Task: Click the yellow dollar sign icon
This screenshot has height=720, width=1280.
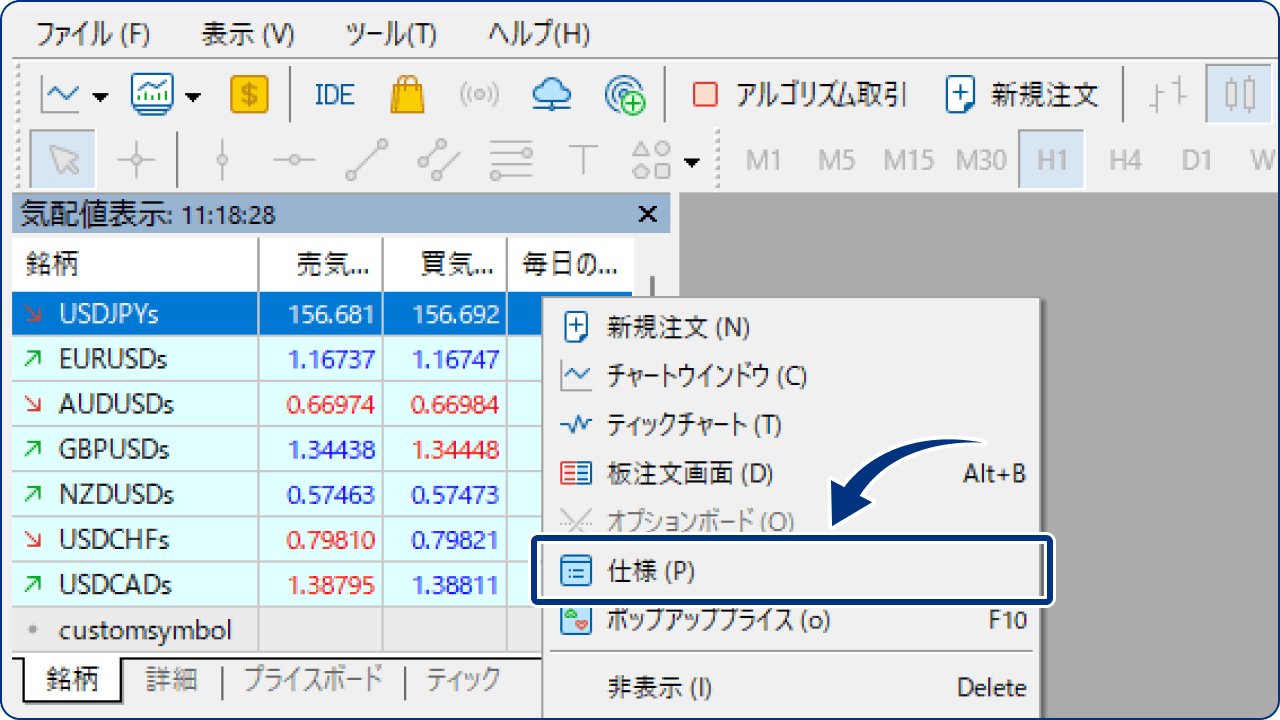Action: 249,95
